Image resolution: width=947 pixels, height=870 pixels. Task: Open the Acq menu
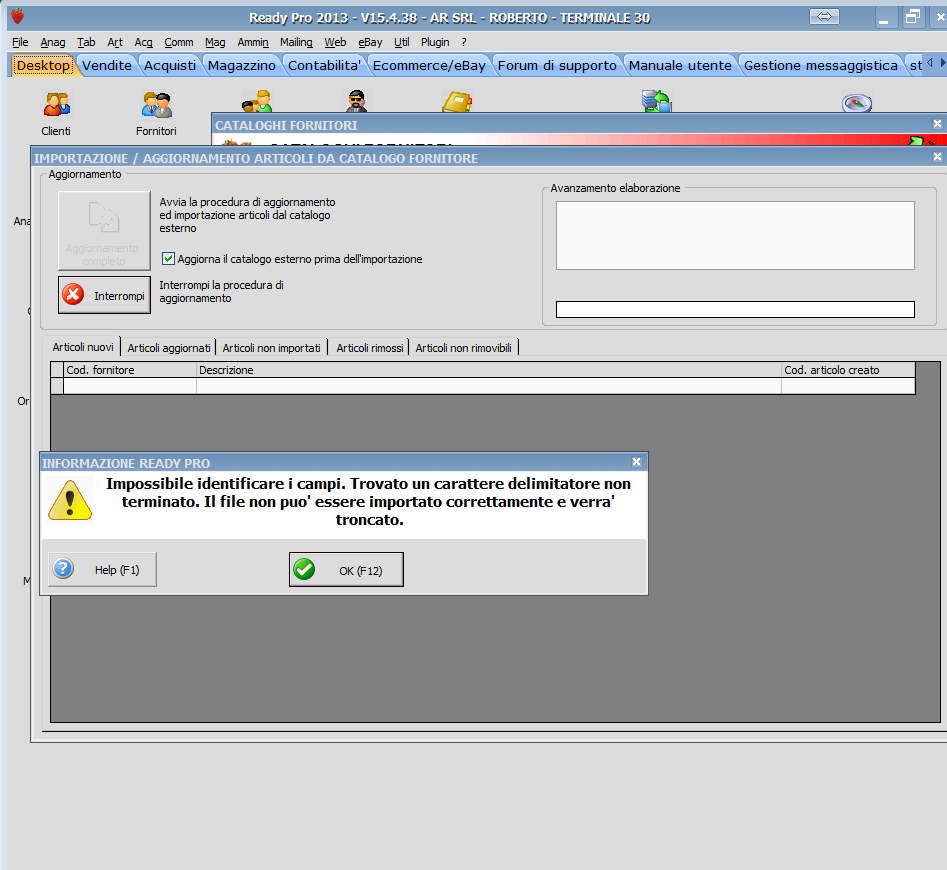[143, 42]
